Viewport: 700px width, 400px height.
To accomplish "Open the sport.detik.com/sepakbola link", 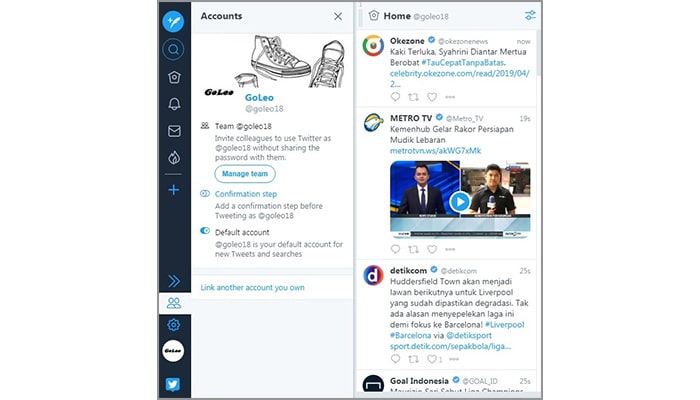I will pyautogui.click(x=450, y=346).
